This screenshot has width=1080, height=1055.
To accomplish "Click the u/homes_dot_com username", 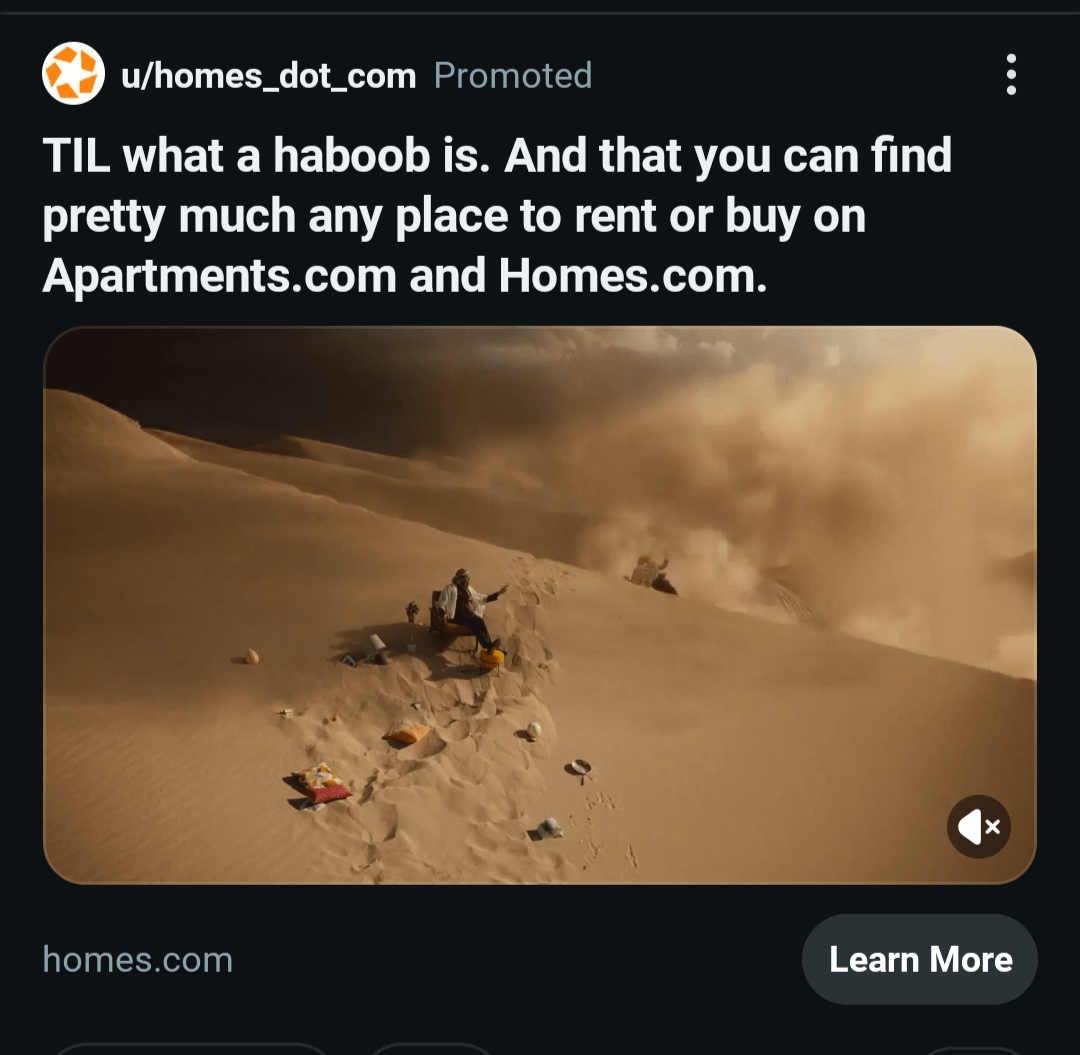I will point(269,75).
